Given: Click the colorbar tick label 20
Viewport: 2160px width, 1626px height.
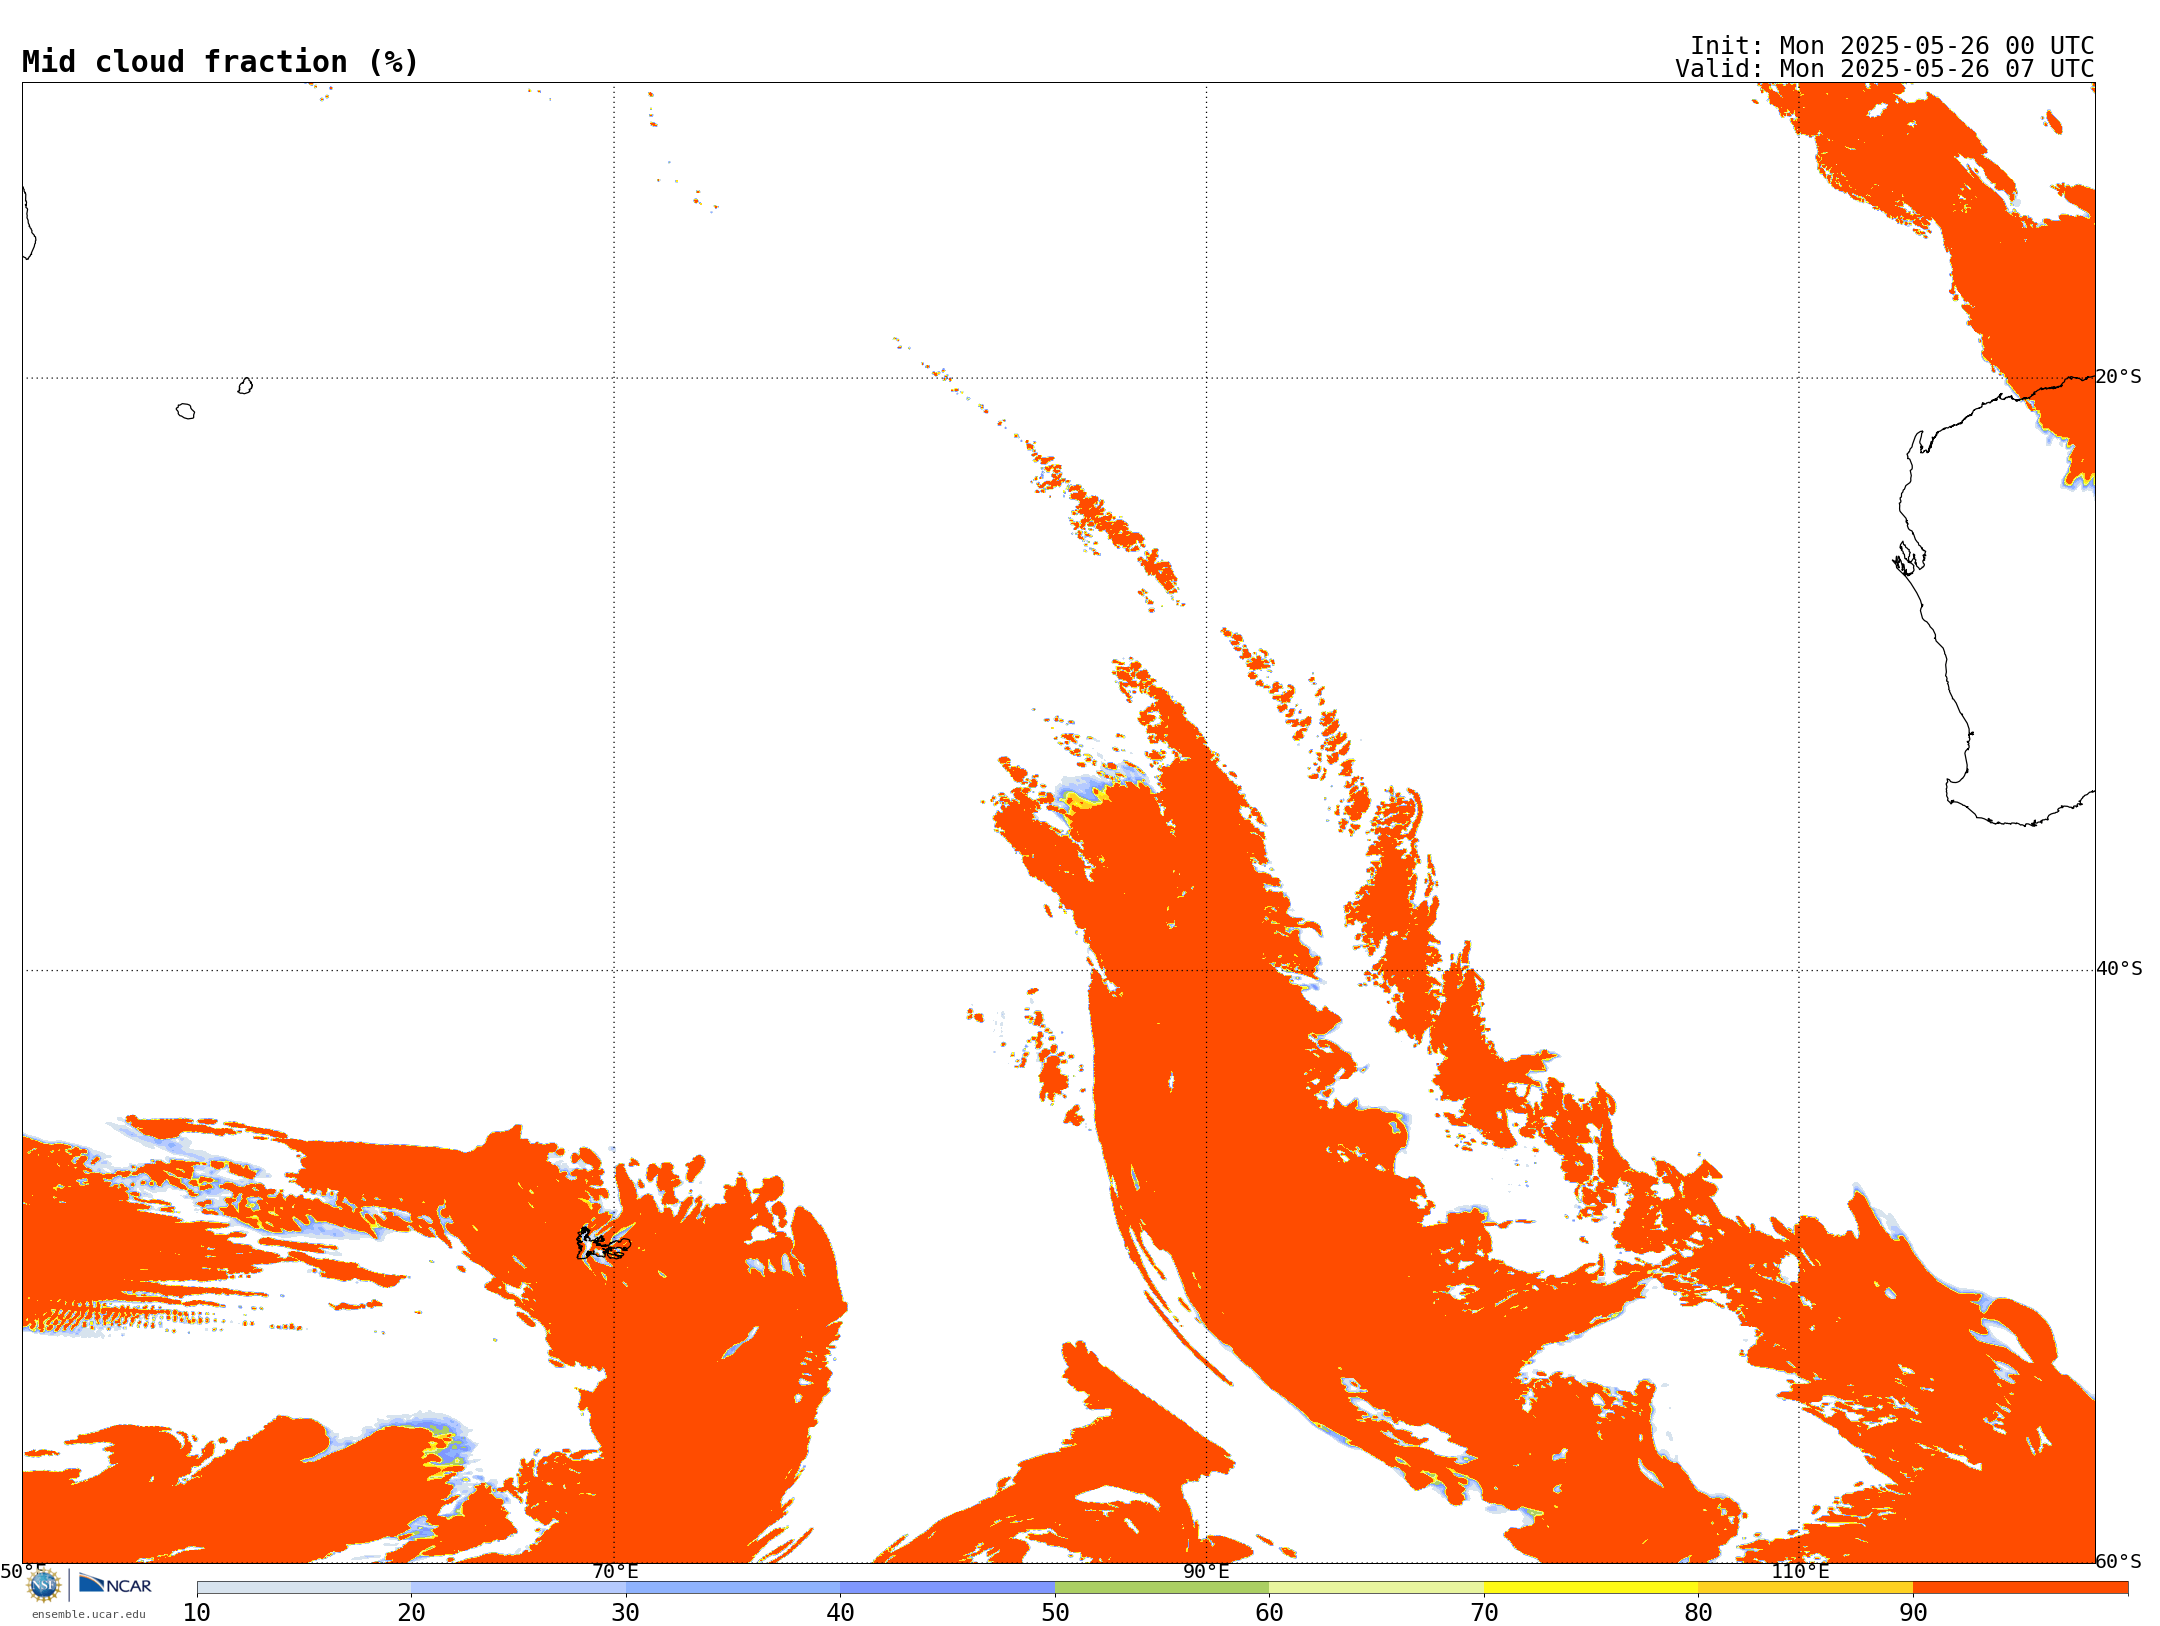Looking at the screenshot, I should pos(411,1612).
